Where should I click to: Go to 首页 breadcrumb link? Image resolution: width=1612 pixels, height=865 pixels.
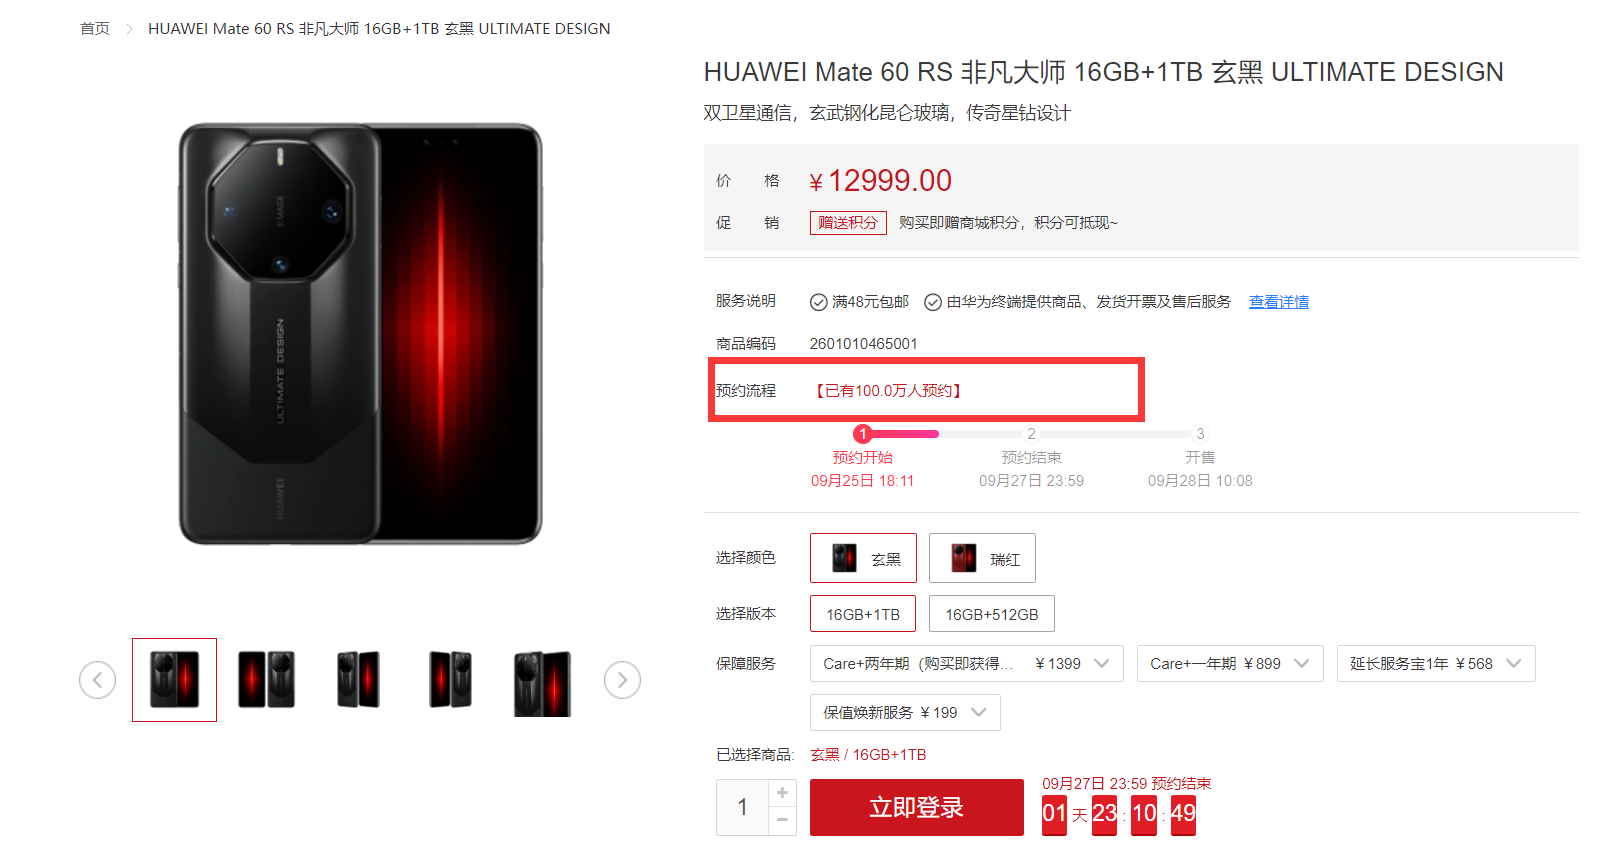click(95, 29)
